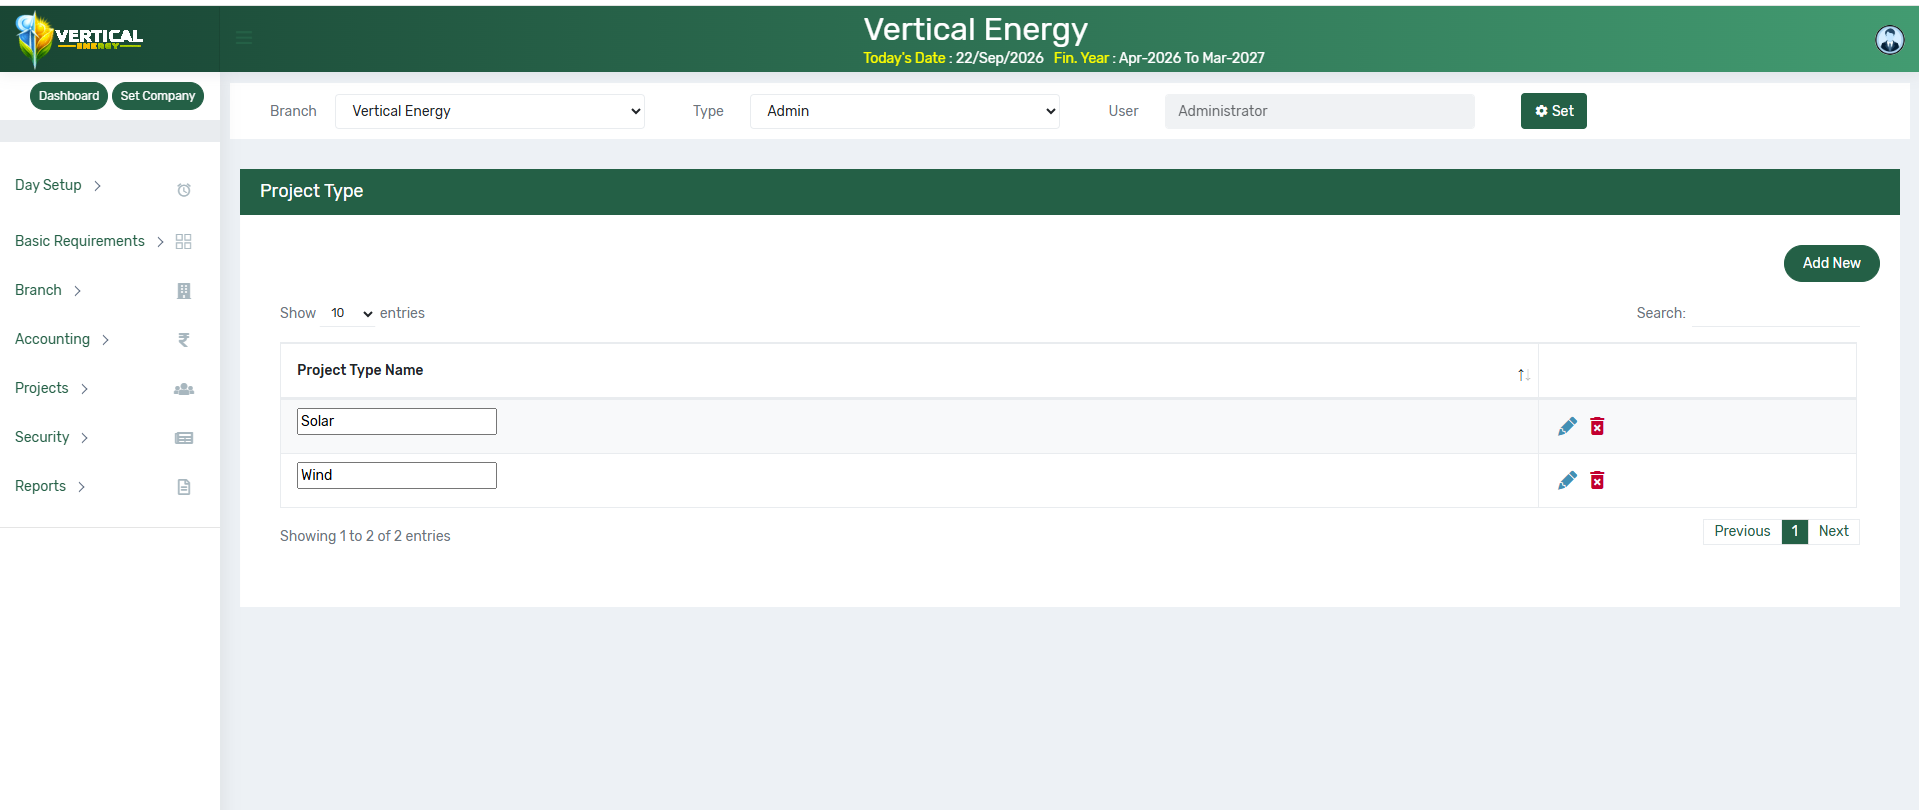Click the Wind name text field
The height and width of the screenshot is (810, 1919).
click(x=397, y=475)
